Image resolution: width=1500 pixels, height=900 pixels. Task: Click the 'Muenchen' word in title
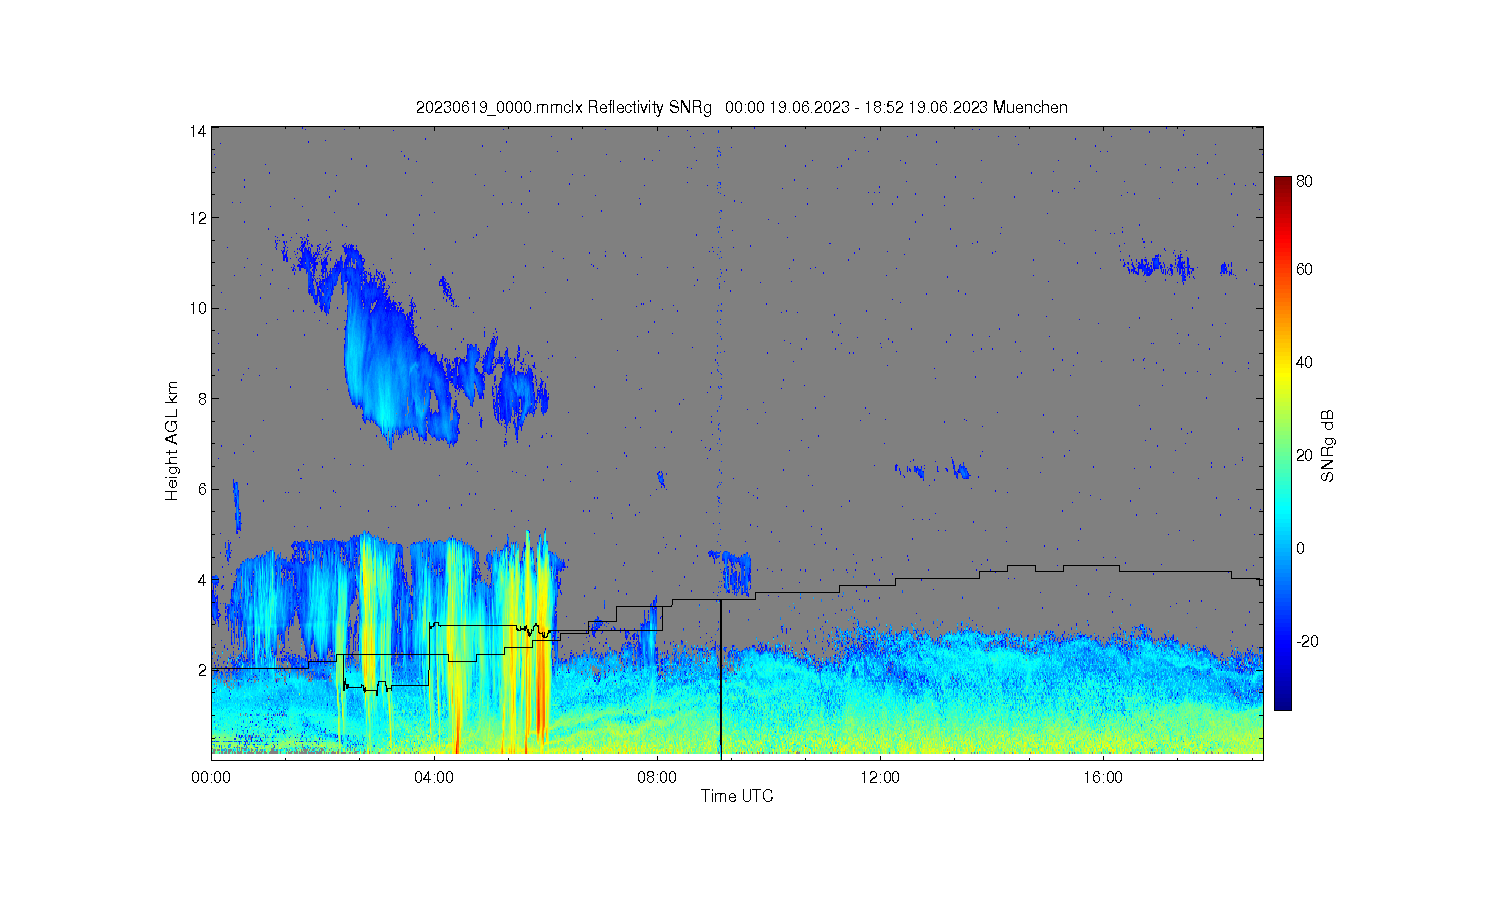click(1030, 107)
